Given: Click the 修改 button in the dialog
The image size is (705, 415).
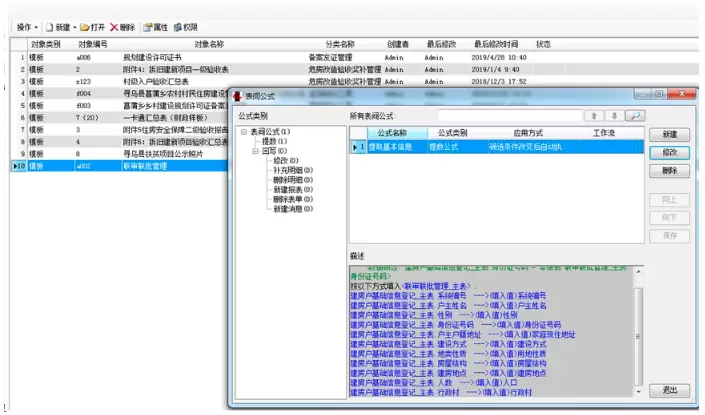Looking at the screenshot, I should coord(669,152).
